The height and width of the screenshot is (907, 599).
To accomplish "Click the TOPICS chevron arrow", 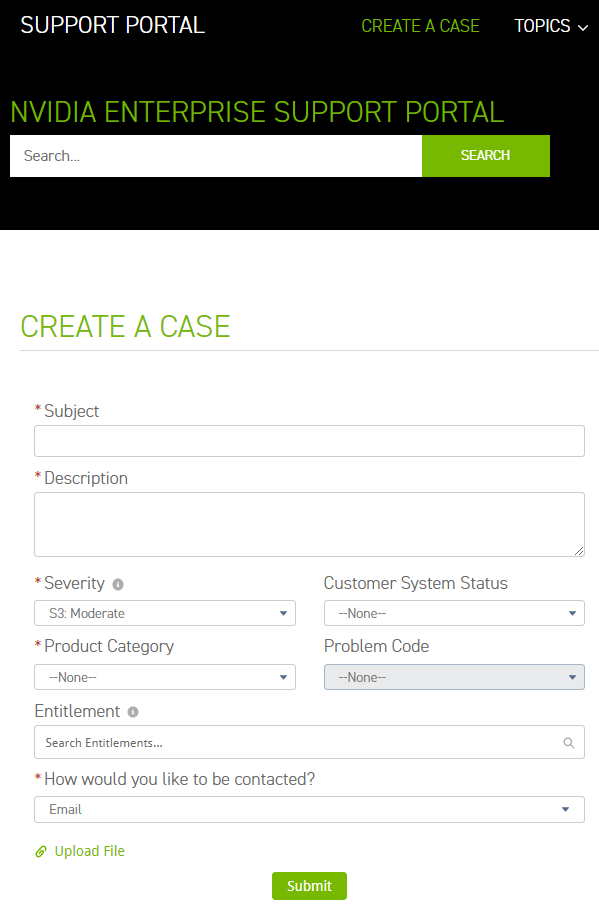I will pyautogui.click(x=583, y=27).
